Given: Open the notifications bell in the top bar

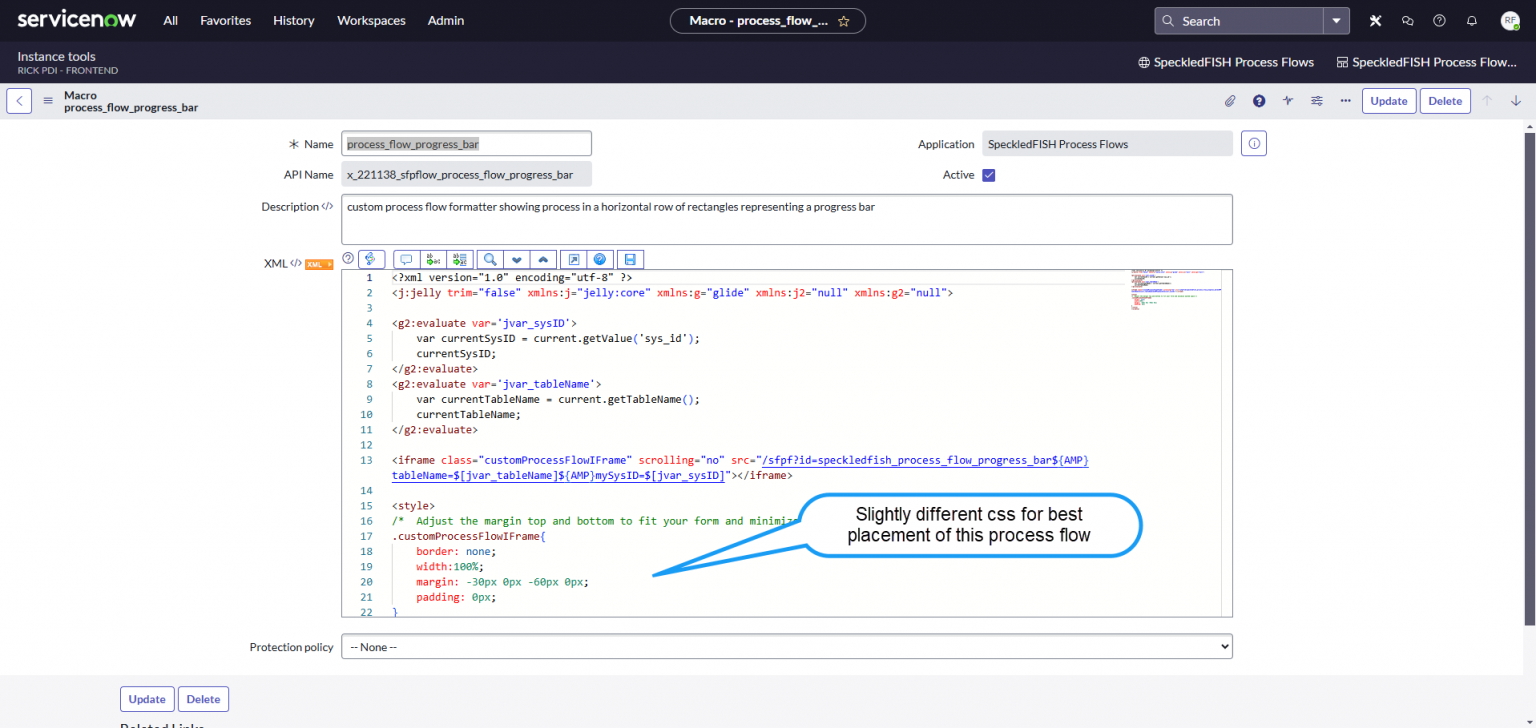Looking at the screenshot, I should 1471,20.
